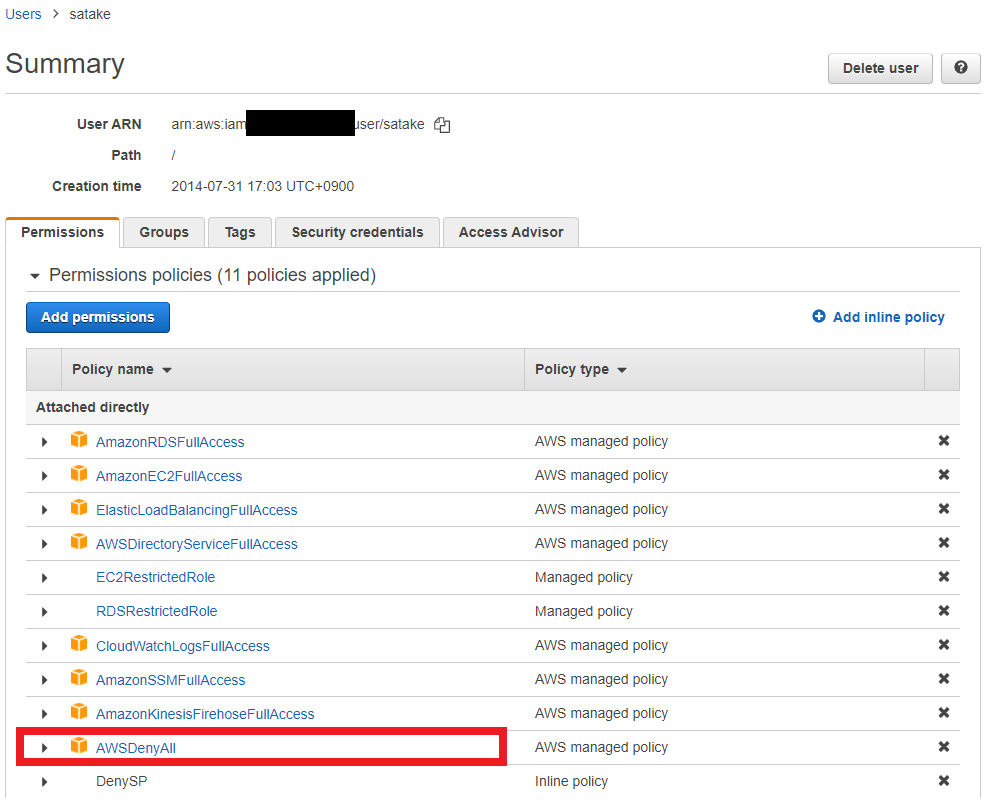Delete the DenySP inline policy via X

944,781
